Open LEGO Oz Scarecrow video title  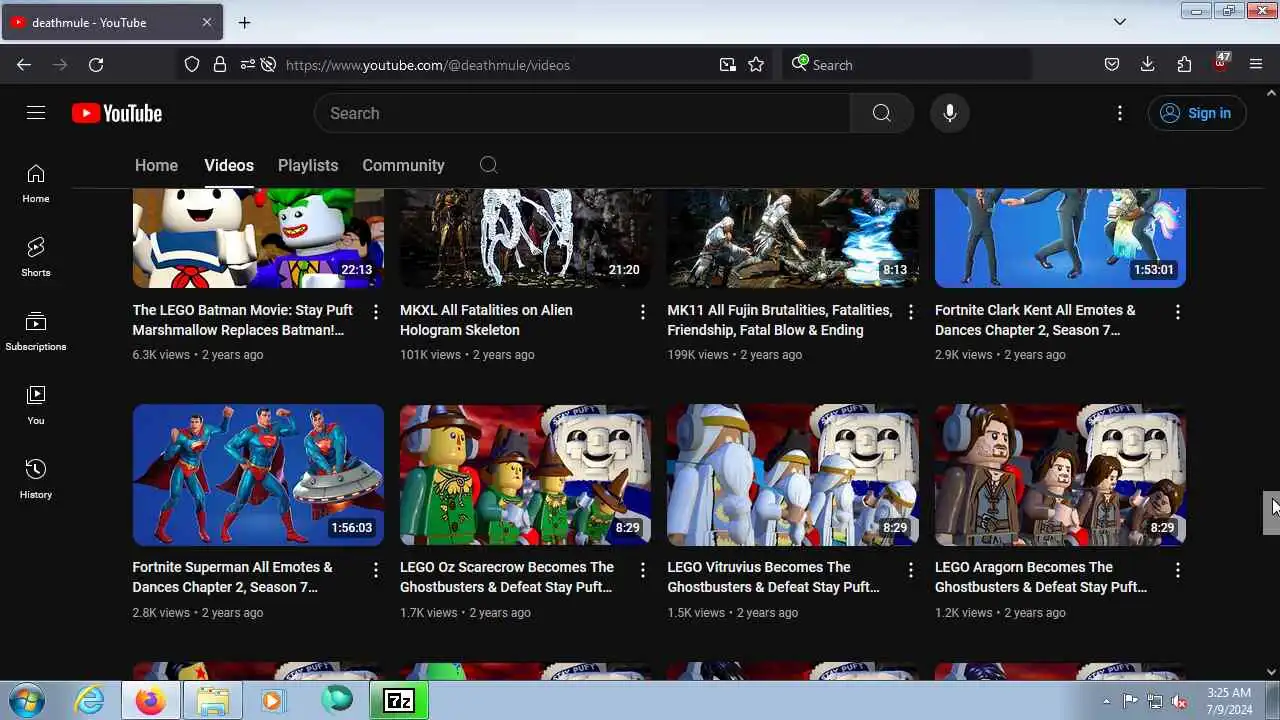click(507, 577)
